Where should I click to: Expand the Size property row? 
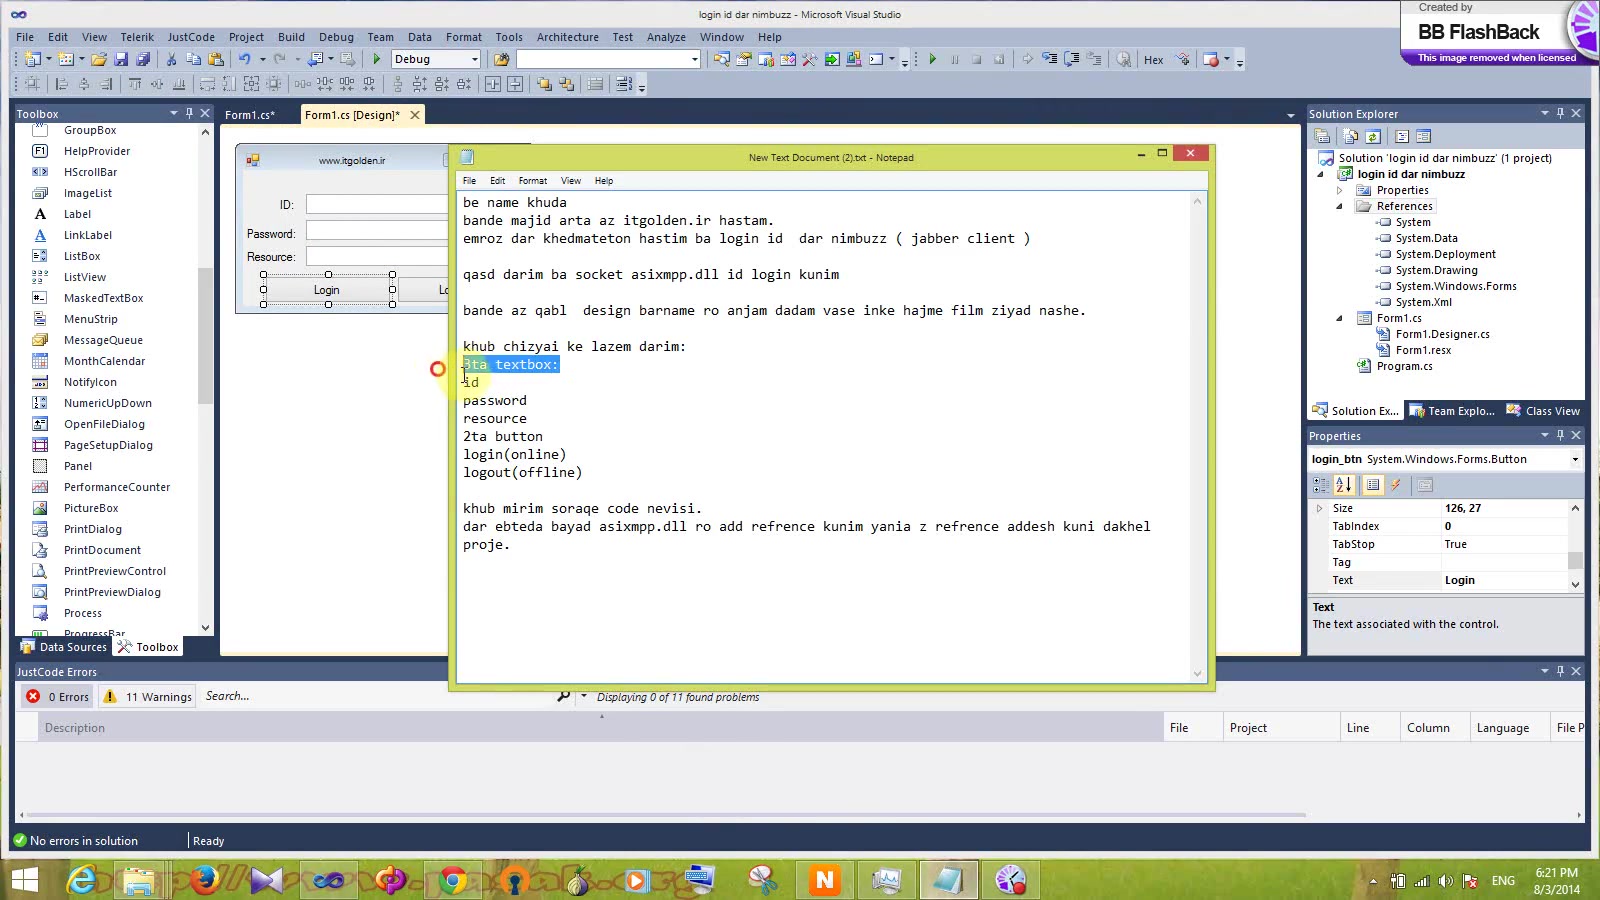(x=1320, y=508)
